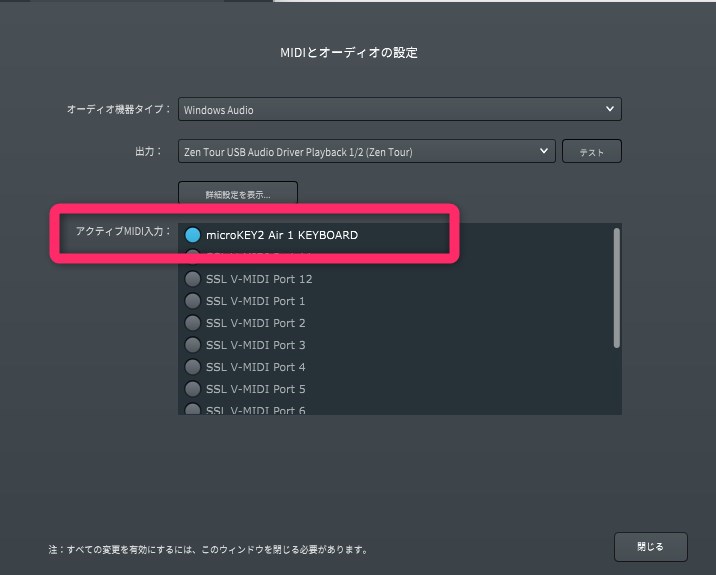Toggle SSL V-MIDI Port 2 radio circle

pos(193,323)
